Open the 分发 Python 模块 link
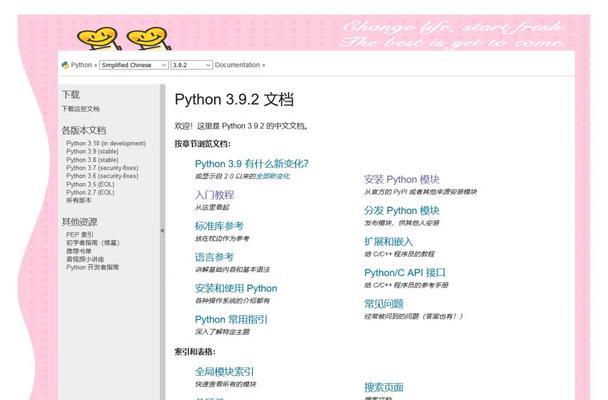 402,210
